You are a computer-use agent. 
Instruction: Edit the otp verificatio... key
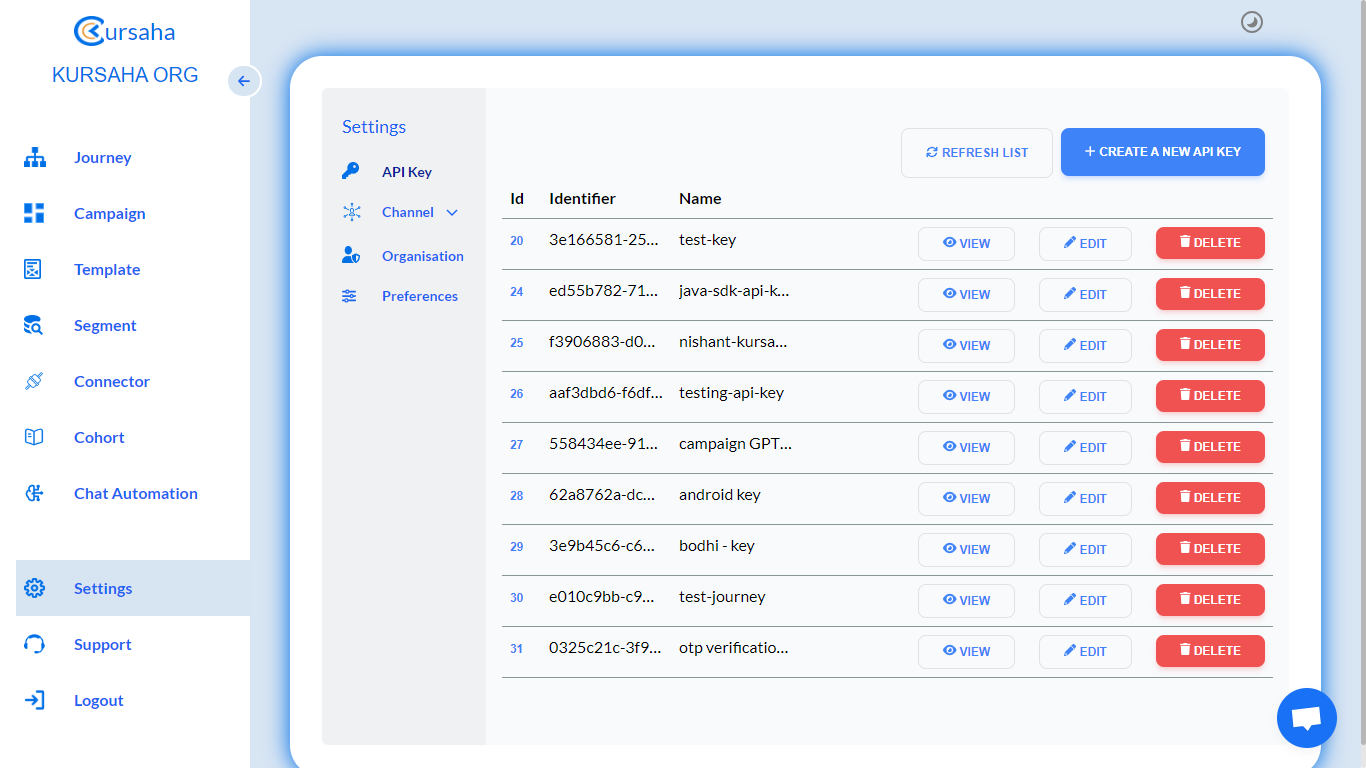point(1085,652)
